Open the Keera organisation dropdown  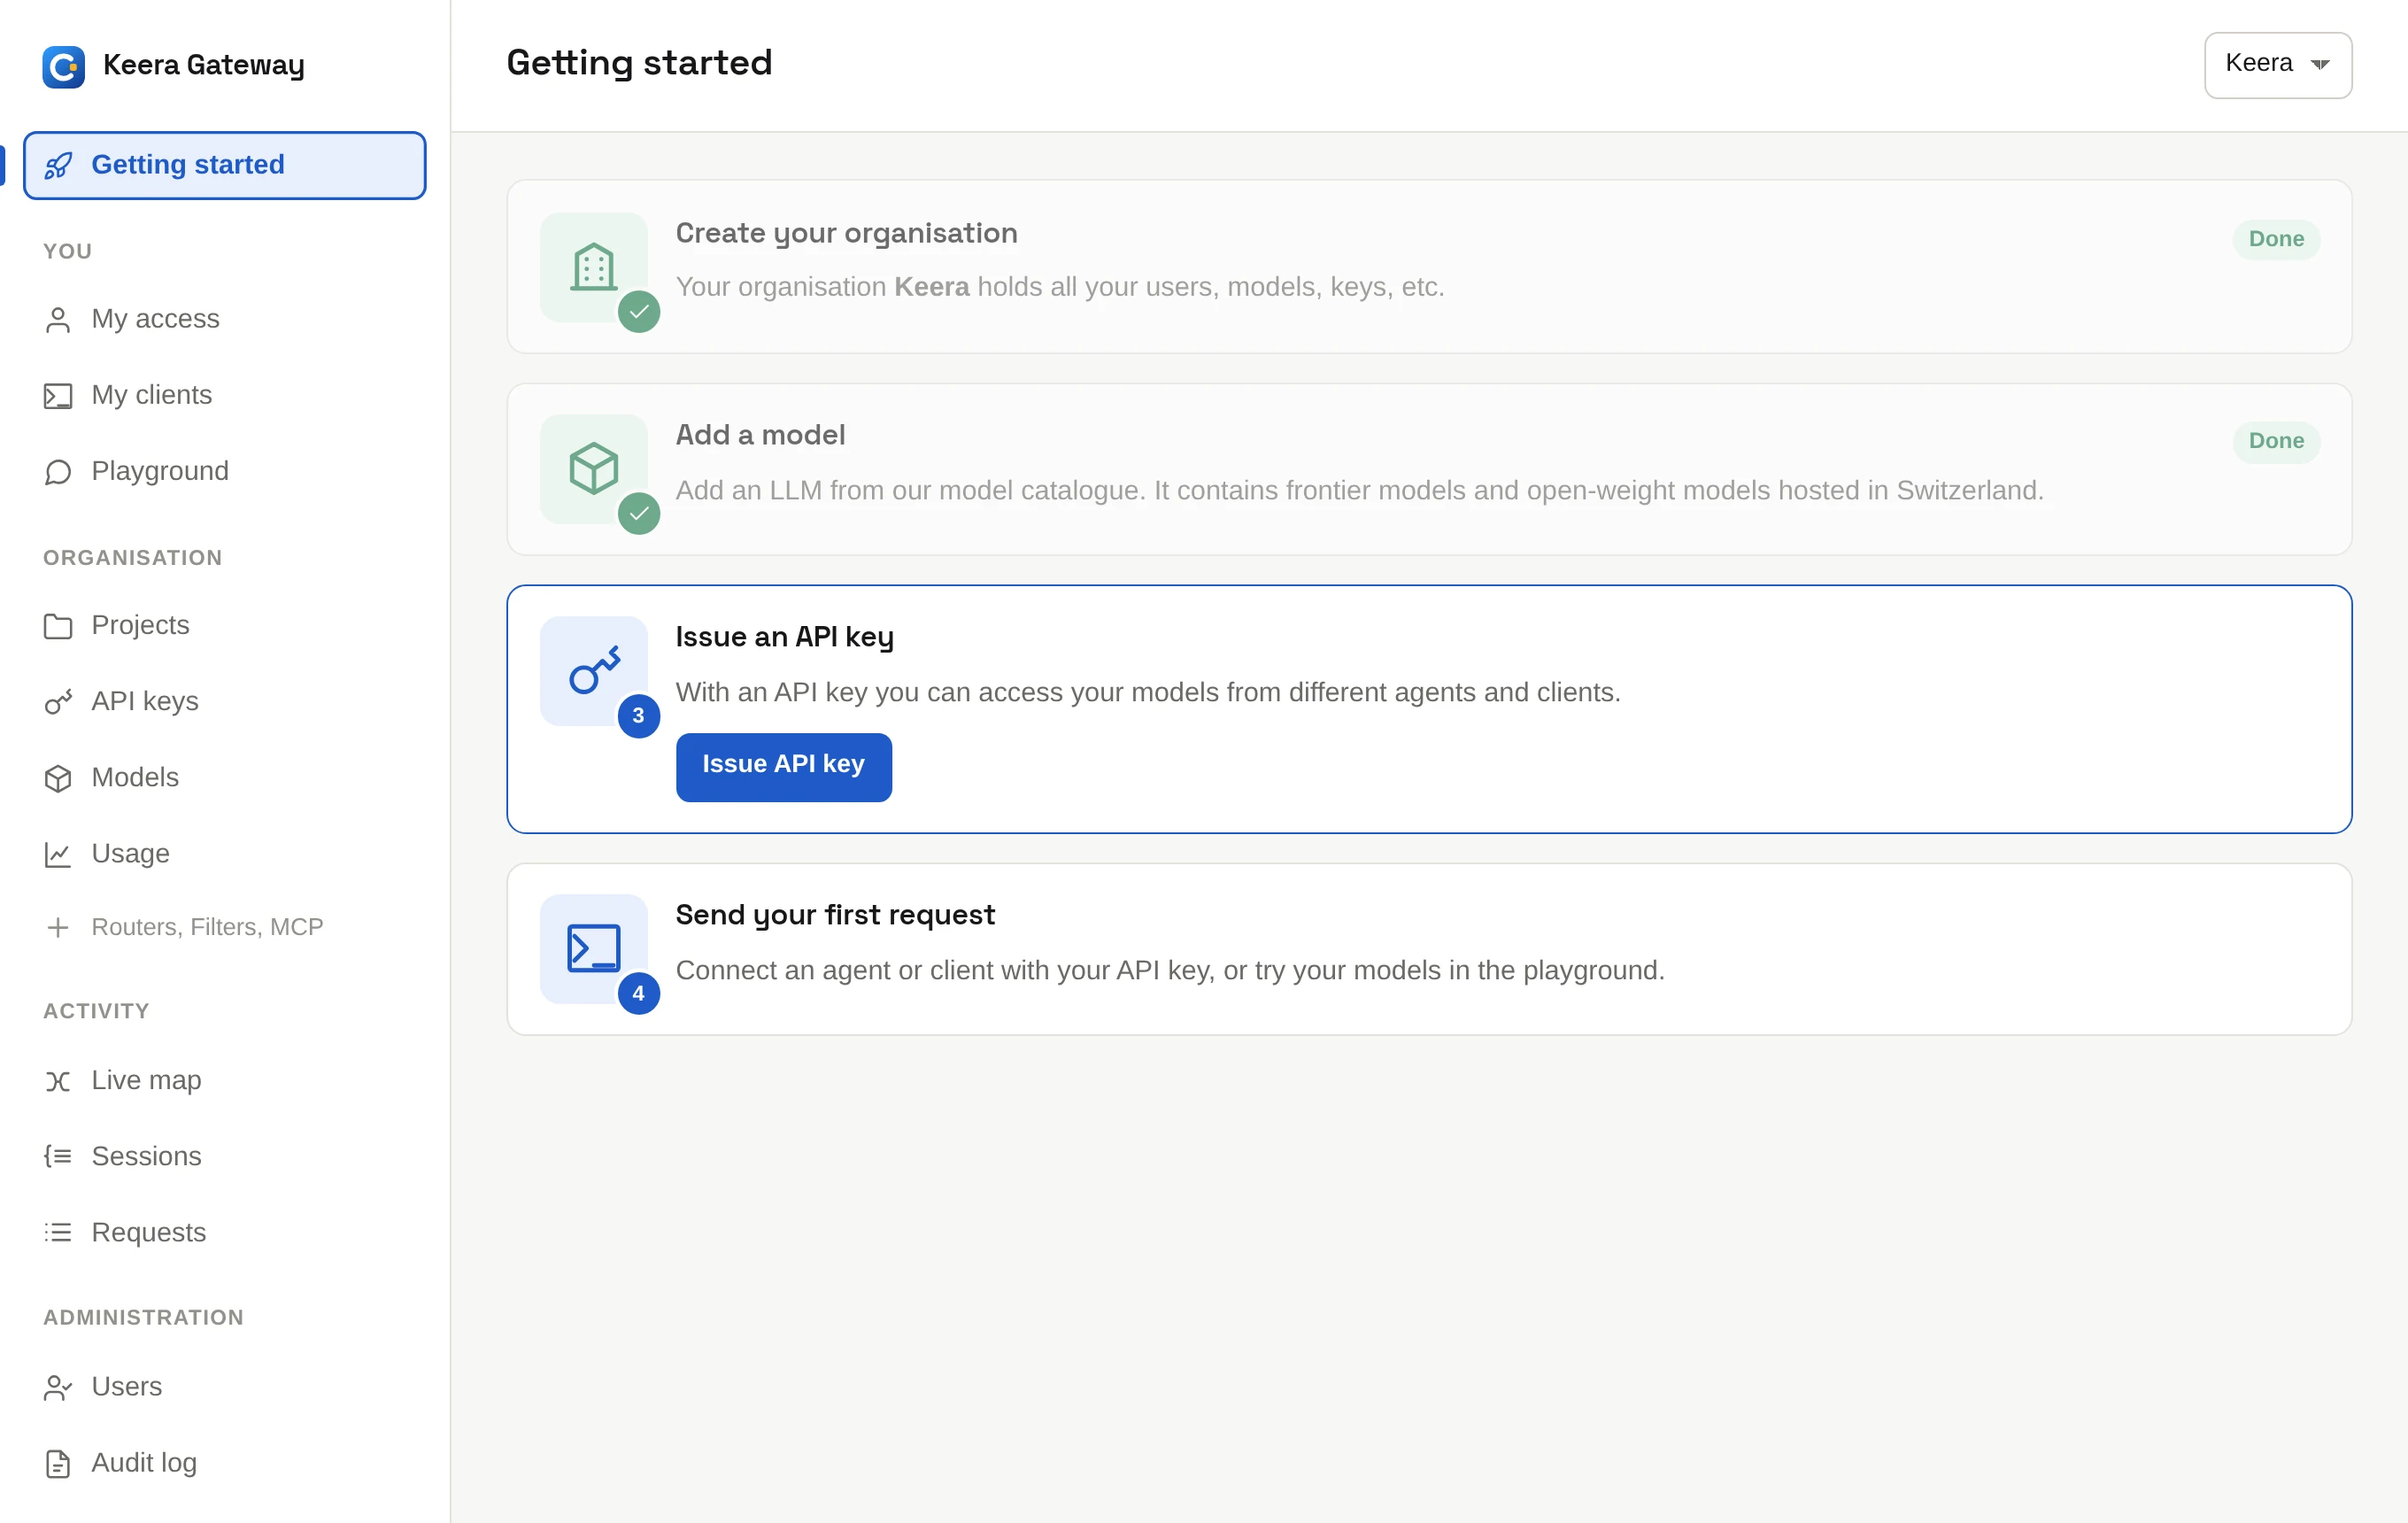click(2278, 65)
